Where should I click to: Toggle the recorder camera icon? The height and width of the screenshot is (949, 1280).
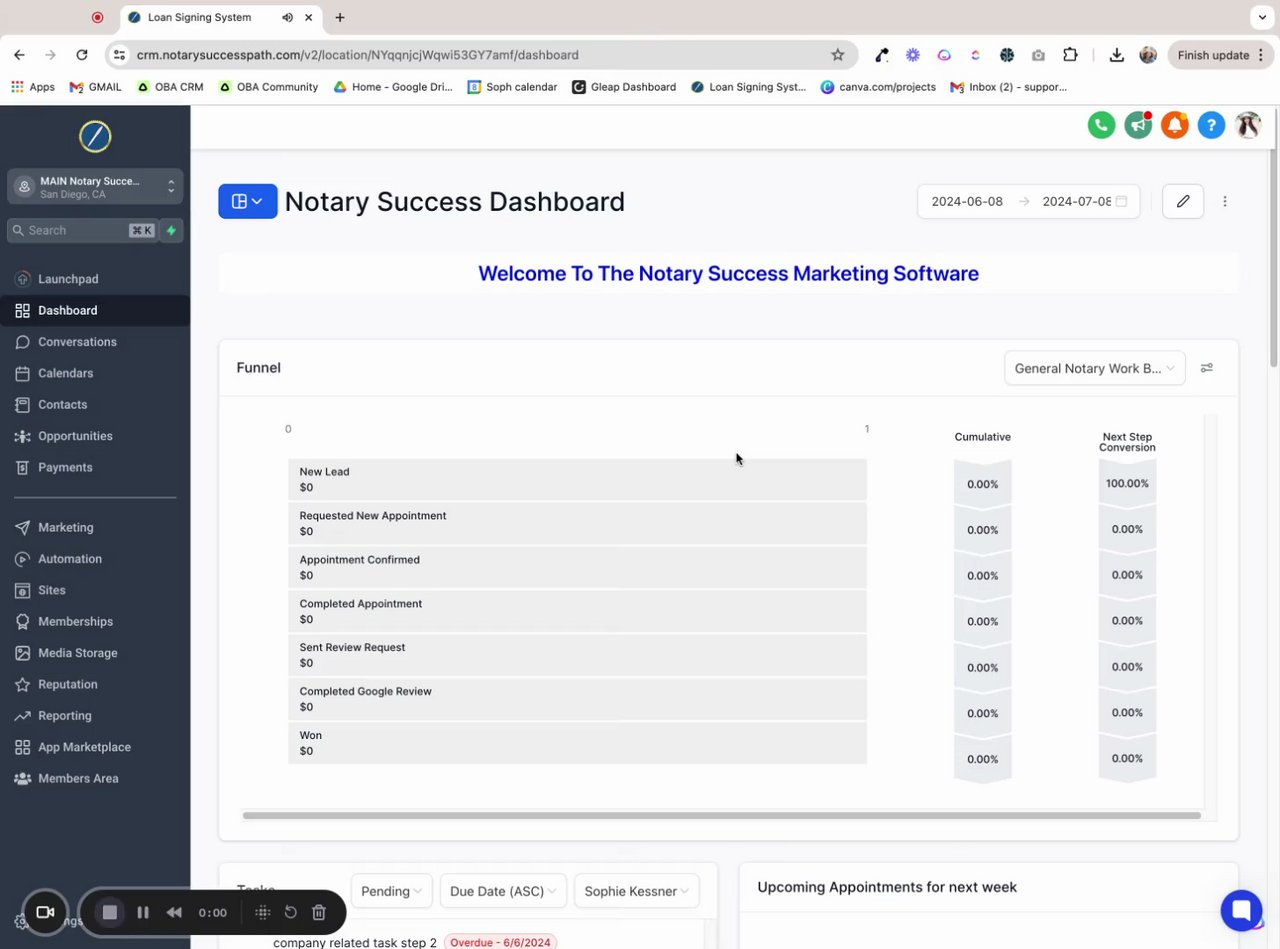coord(45,912)
